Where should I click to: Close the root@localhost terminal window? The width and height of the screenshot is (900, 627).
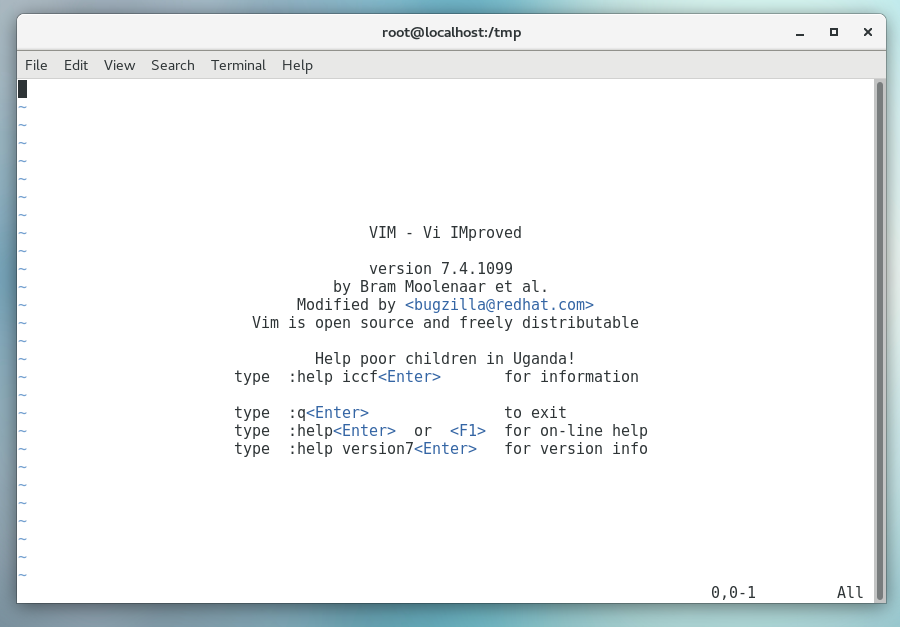coord(867,32)
